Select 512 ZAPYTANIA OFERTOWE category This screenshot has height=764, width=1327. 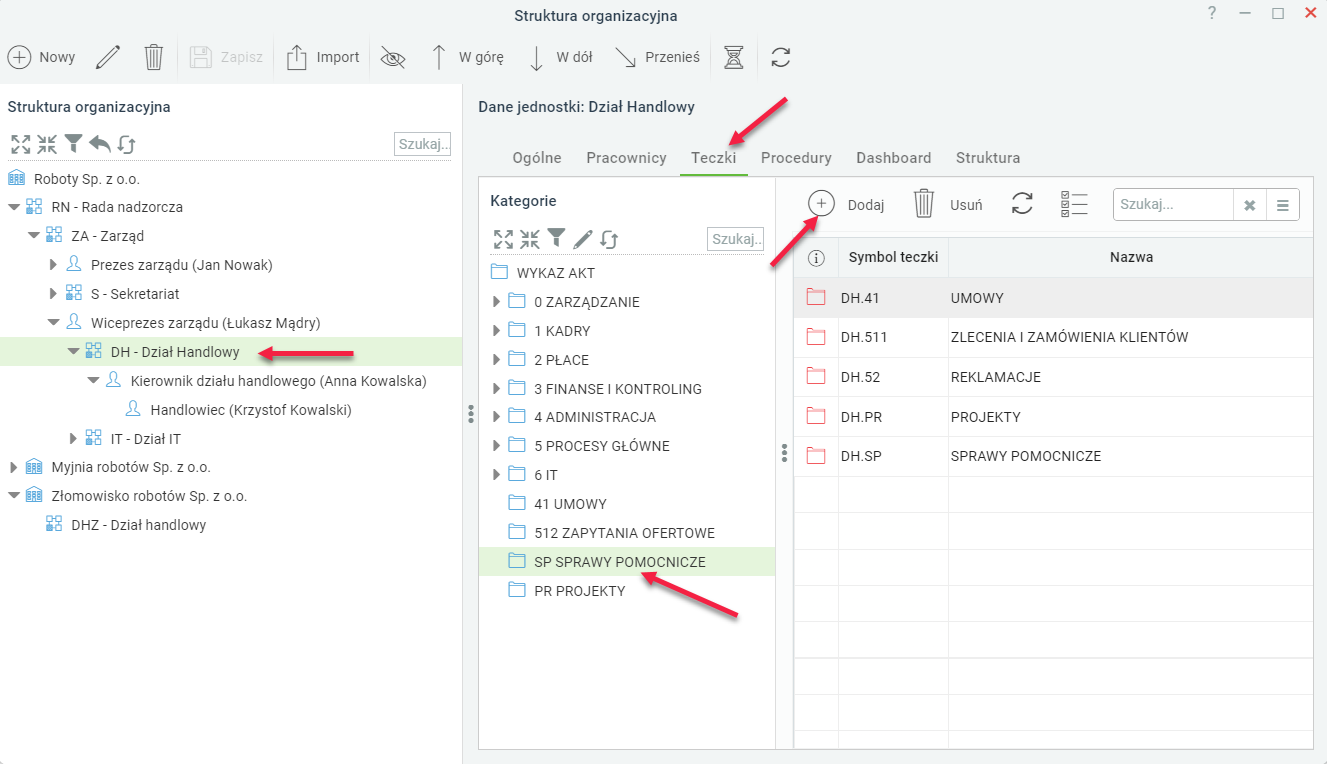625,533
